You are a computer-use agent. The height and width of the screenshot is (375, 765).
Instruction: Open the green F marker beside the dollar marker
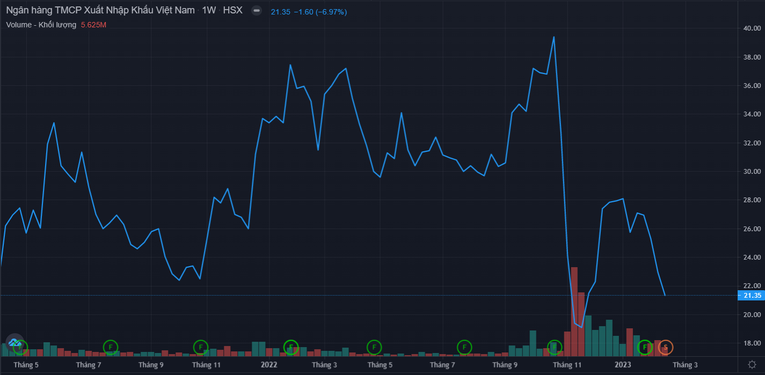tap(645, 347)
